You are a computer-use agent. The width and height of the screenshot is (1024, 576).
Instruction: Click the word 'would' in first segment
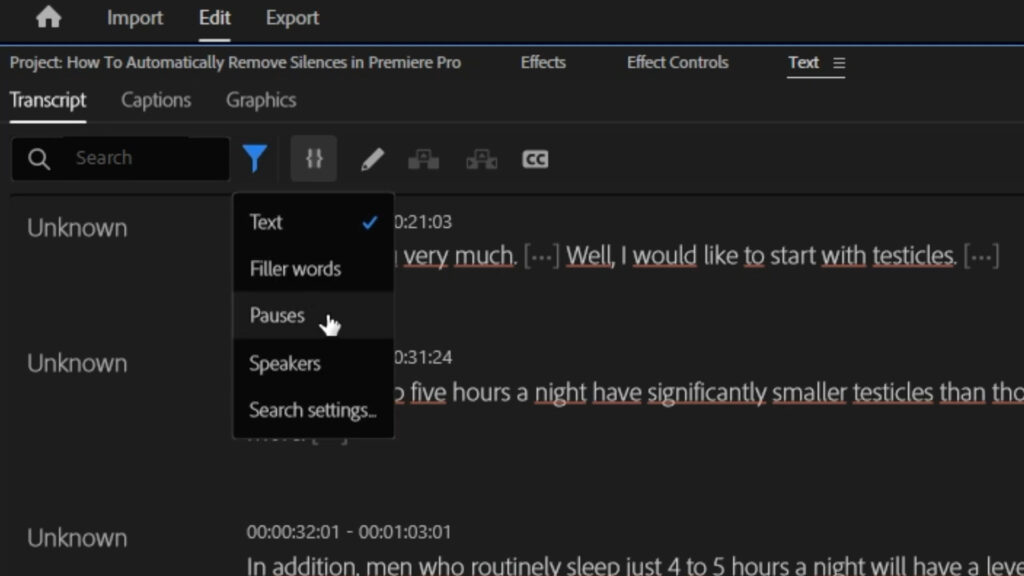[x=665, y=255]
